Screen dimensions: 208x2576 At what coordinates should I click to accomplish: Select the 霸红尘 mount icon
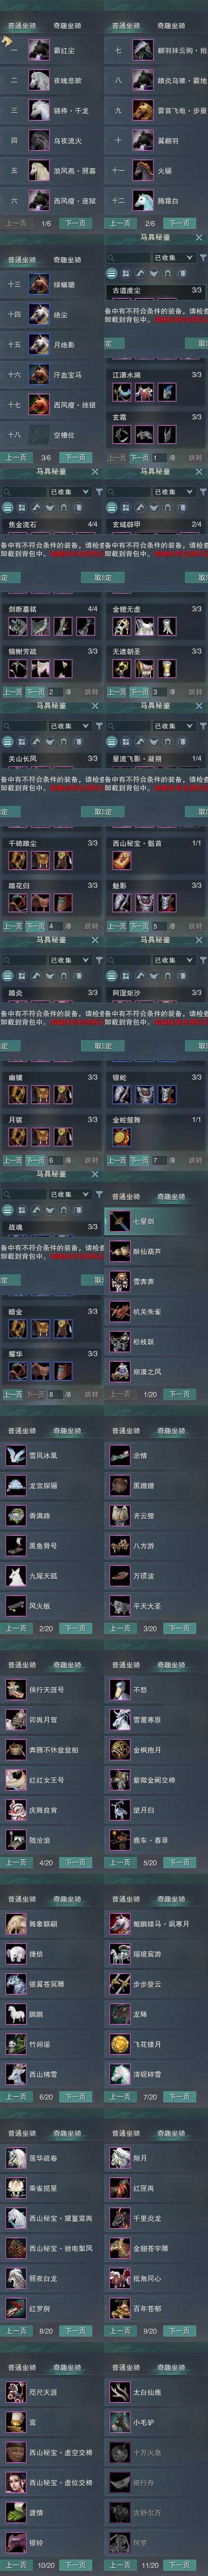point(39,49)
